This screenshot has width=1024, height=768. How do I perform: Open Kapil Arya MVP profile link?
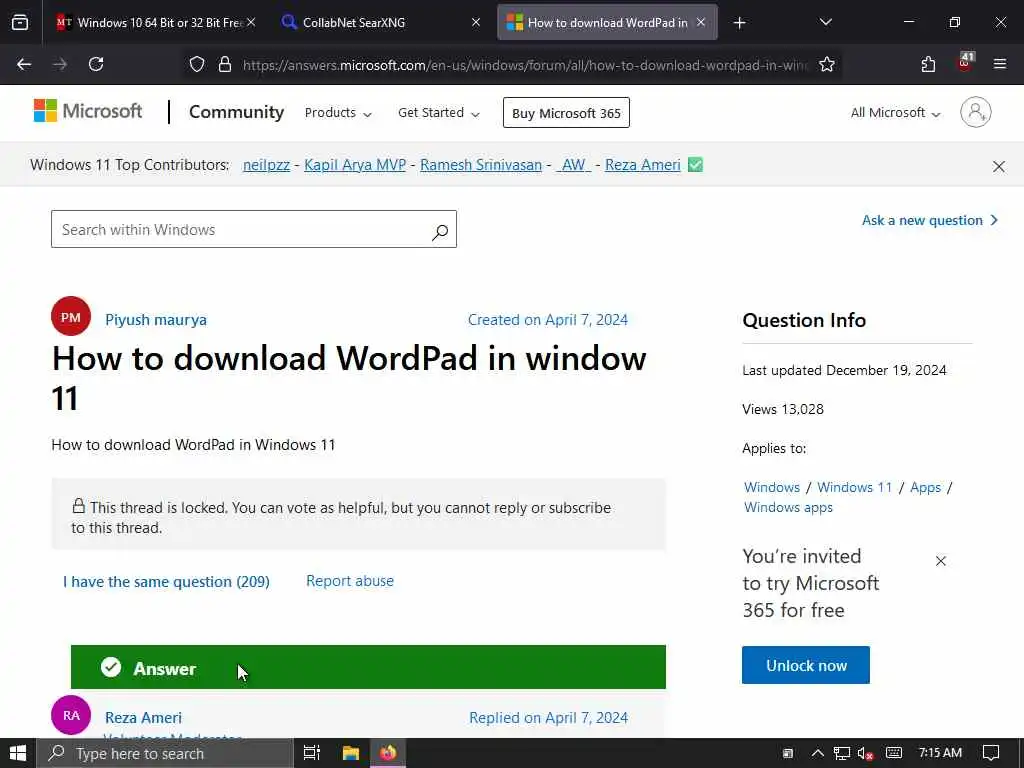point(355,165)
